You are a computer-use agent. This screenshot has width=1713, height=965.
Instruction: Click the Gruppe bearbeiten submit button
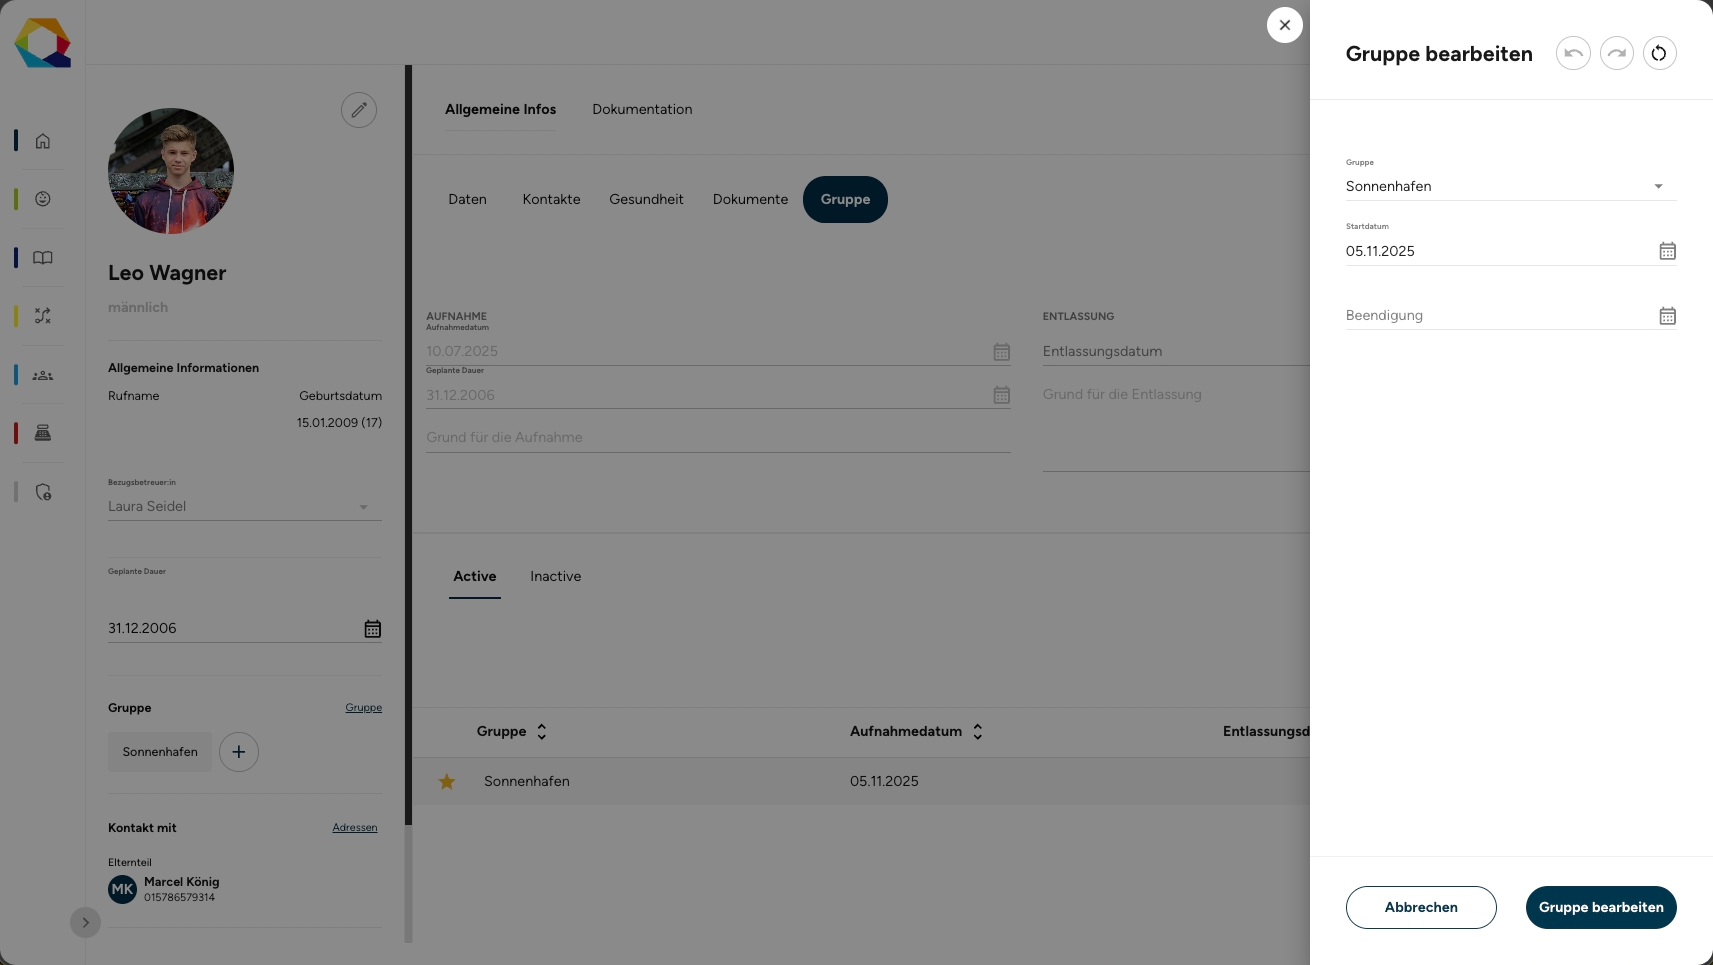click(x=1601, y=907)
